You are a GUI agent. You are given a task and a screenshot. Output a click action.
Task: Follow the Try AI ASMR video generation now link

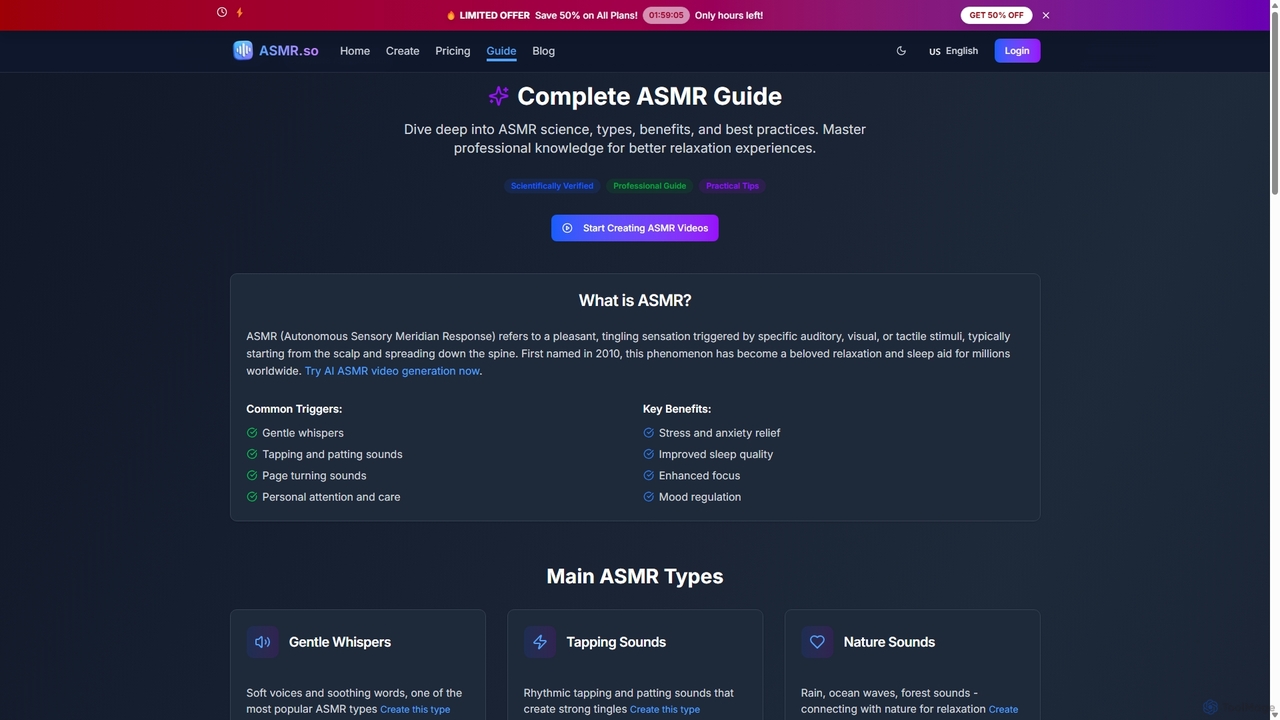(x=392, y=371)
